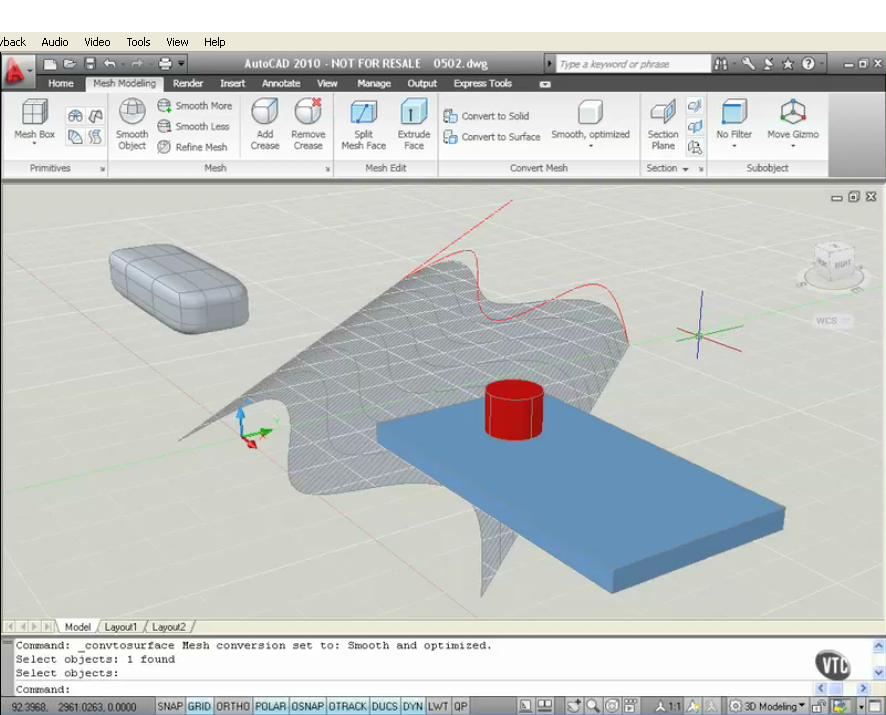Click the Edge Surface mesh icon
This screenshot has height=715, width=886.
(x=95, y=116)
